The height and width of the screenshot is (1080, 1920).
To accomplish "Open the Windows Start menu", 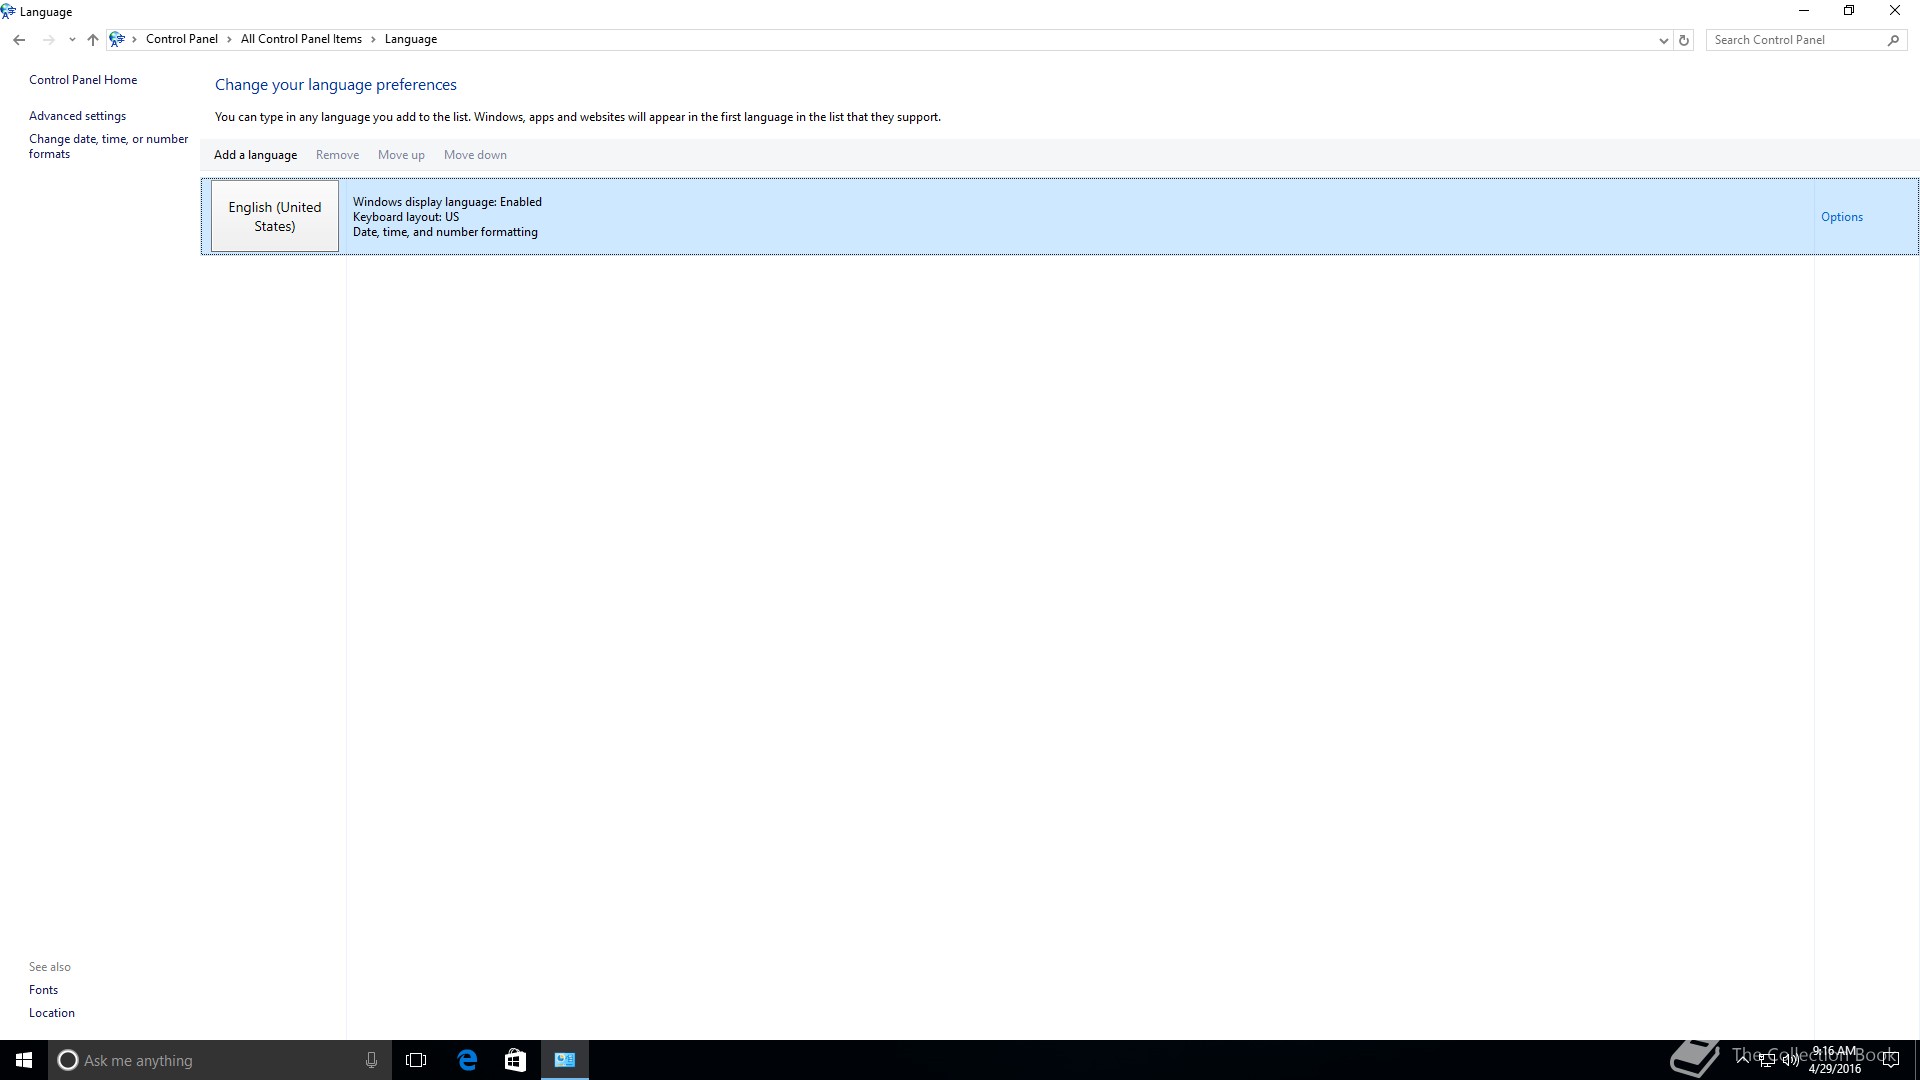I will point(24,1060).
